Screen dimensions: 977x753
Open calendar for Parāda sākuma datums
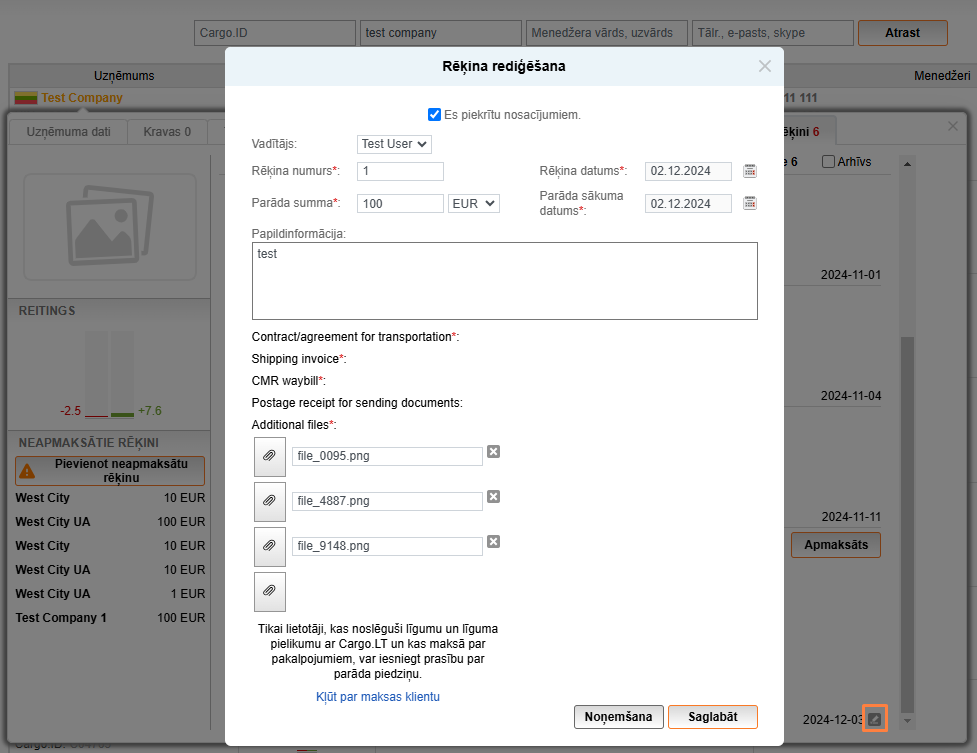pos(750,203)
